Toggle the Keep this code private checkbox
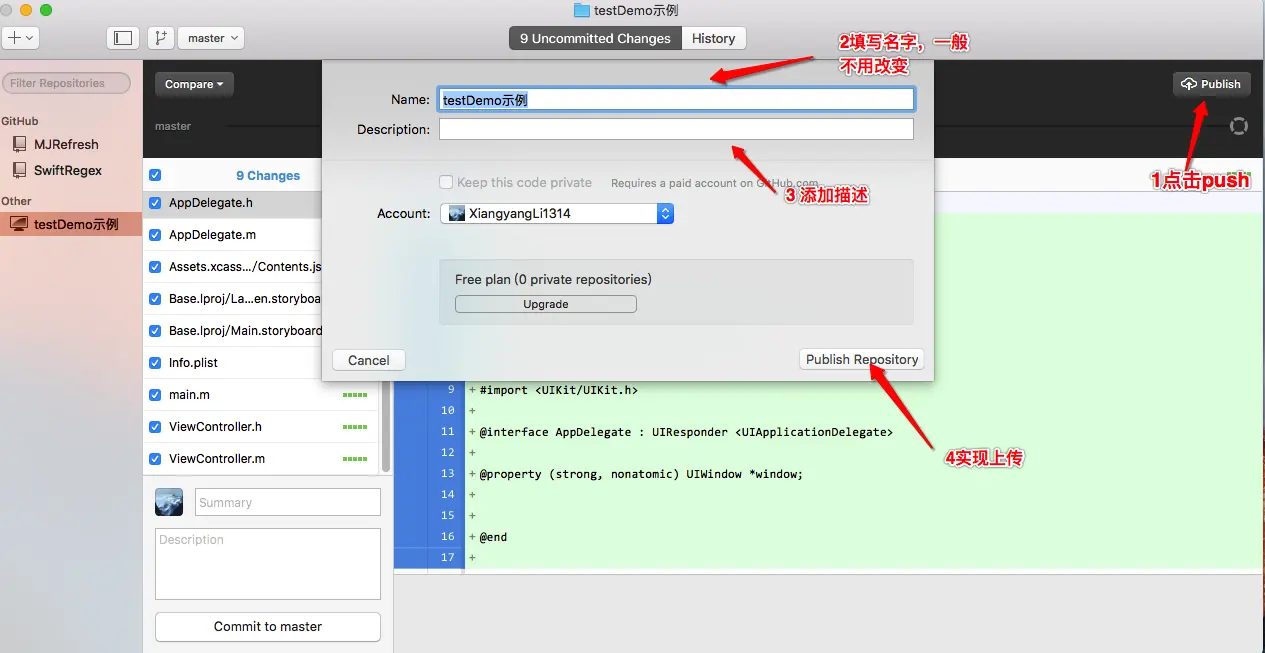This screenshot has height=653, width=1265. pyautogui.click(x=447, y=182)
